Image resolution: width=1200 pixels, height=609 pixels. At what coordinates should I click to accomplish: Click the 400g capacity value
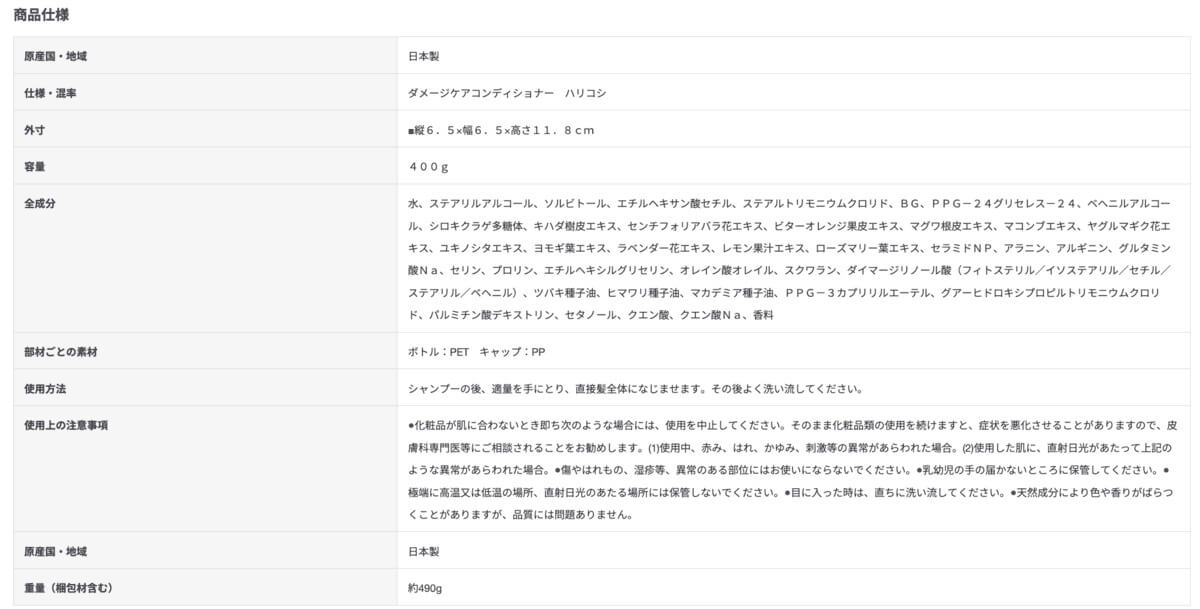click(x=428, y=167)
